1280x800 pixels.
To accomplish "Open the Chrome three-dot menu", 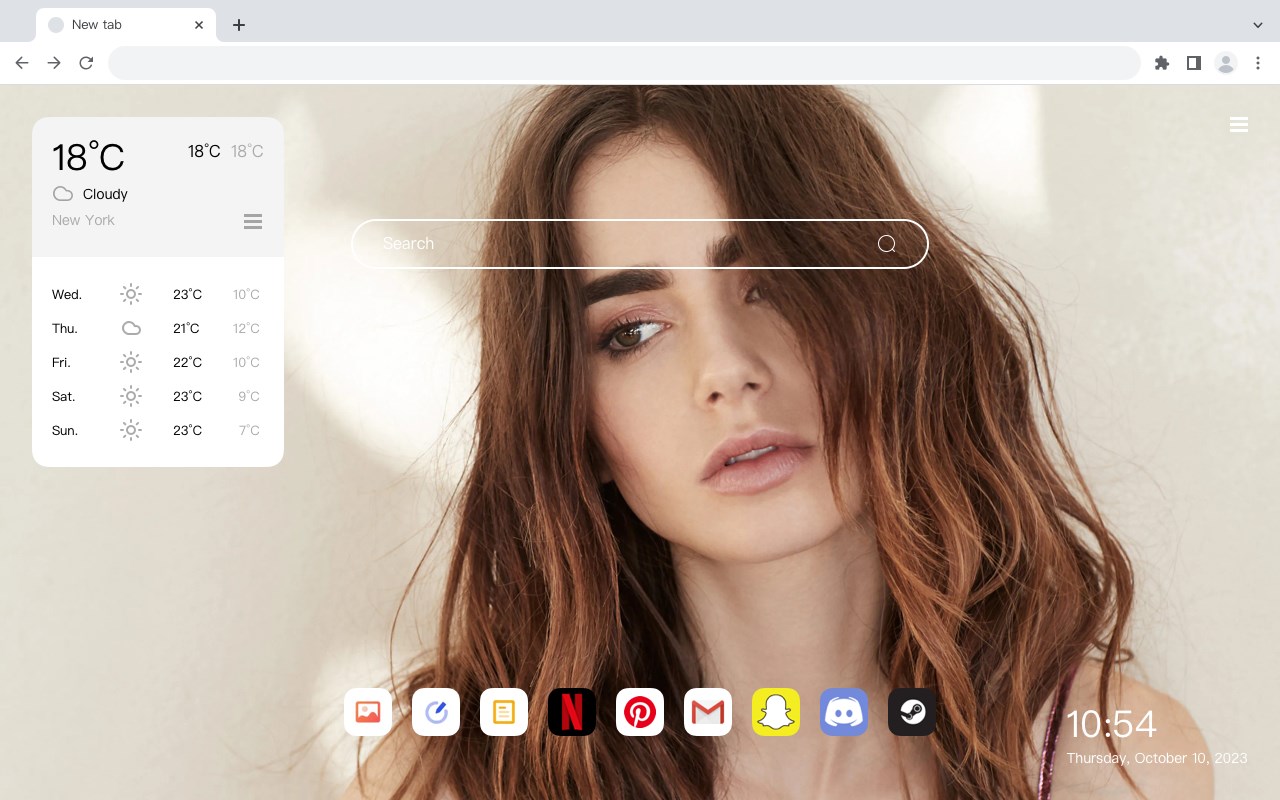I will (1258, 63).
